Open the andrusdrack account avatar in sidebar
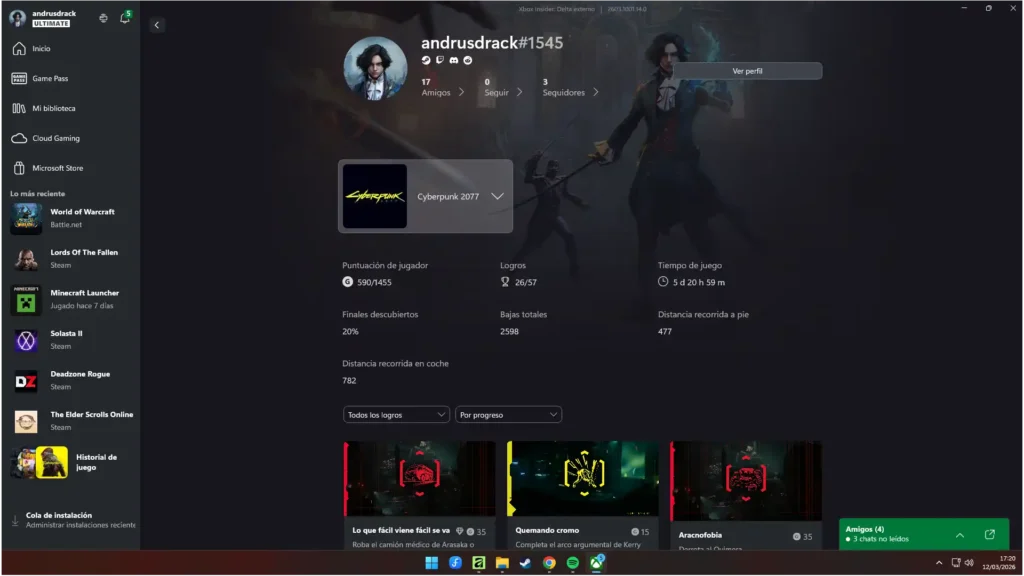Viewport: 1024px width, 576px height. click(x=18, y=18)
